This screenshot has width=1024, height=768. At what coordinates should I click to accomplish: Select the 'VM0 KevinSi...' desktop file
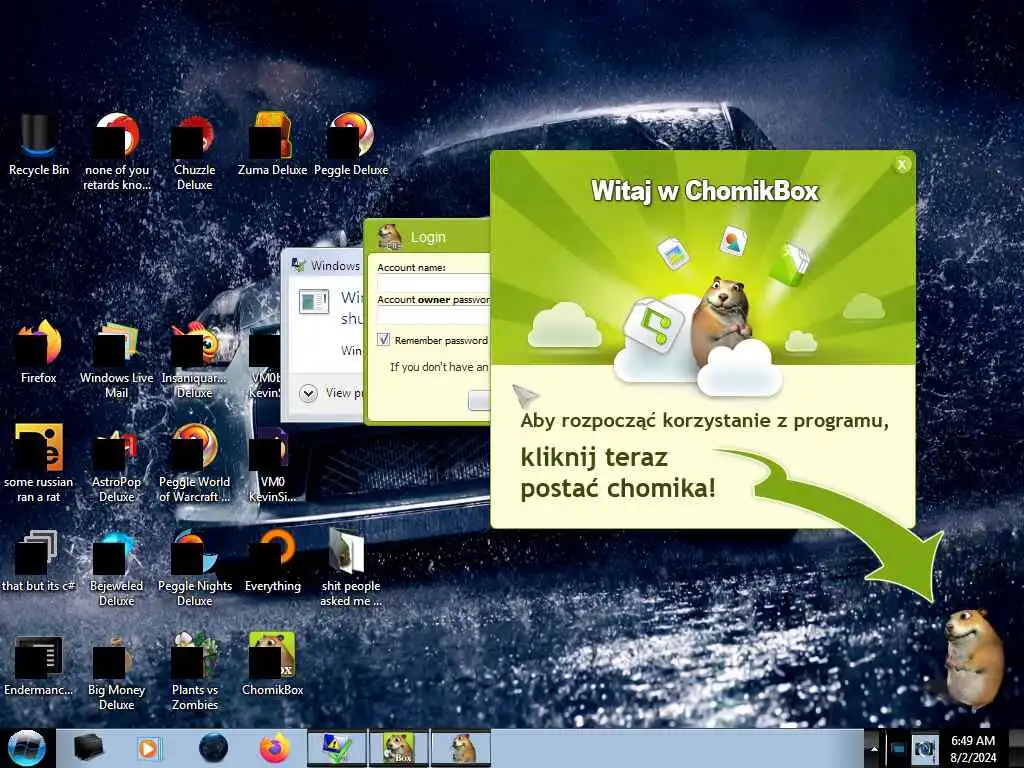(x=272, y=464)
